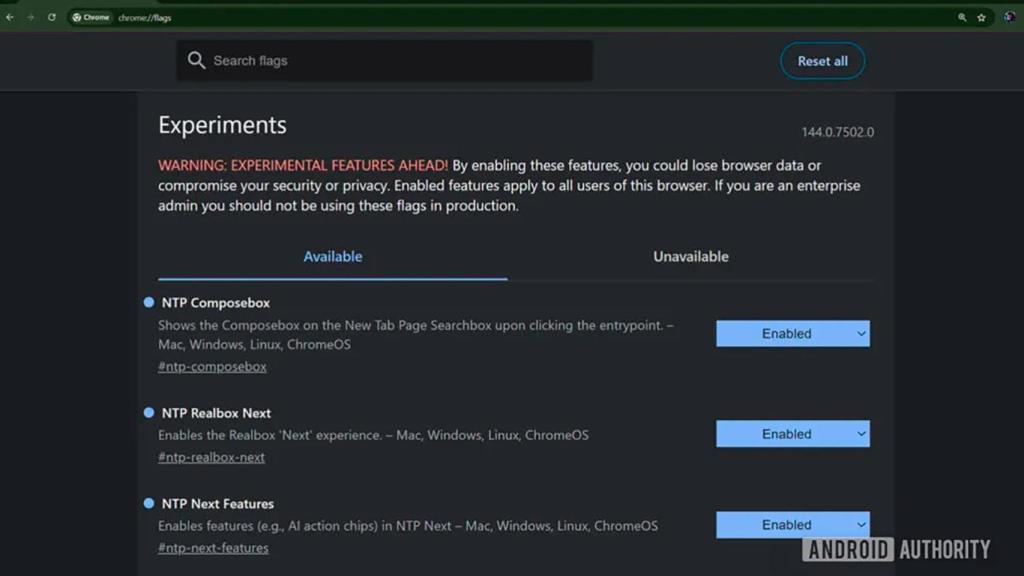Open the #ntp-composebox flag link
This screenshot has height=576, width=1024.
pos(212,366)
